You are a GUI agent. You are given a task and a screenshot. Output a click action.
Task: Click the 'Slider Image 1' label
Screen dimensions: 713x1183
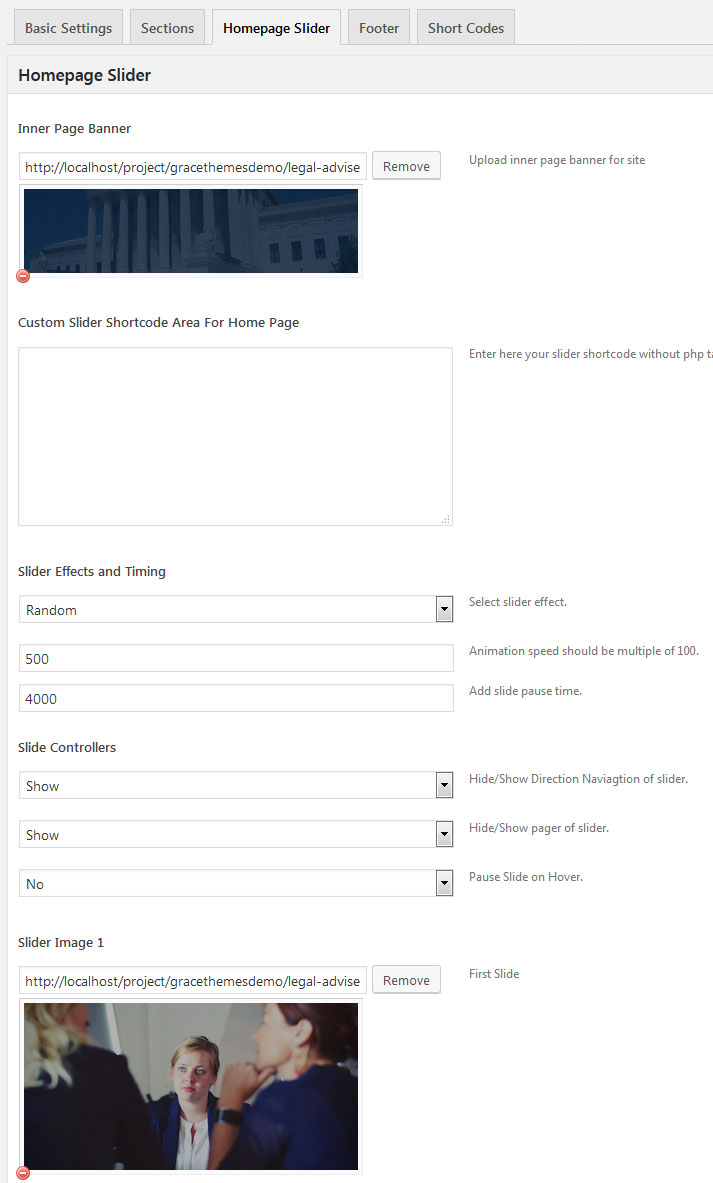[x=61, y=942]
